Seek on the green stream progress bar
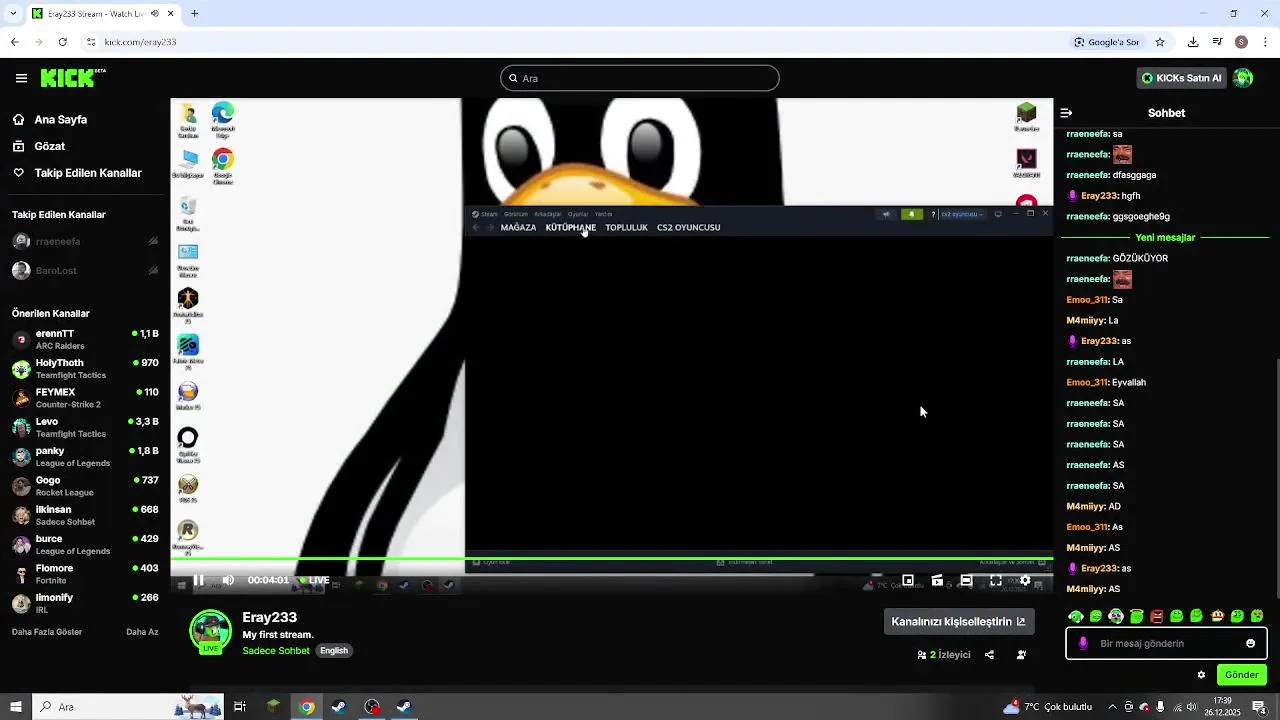Screen dimensions: 1280x720 [611, 558]
